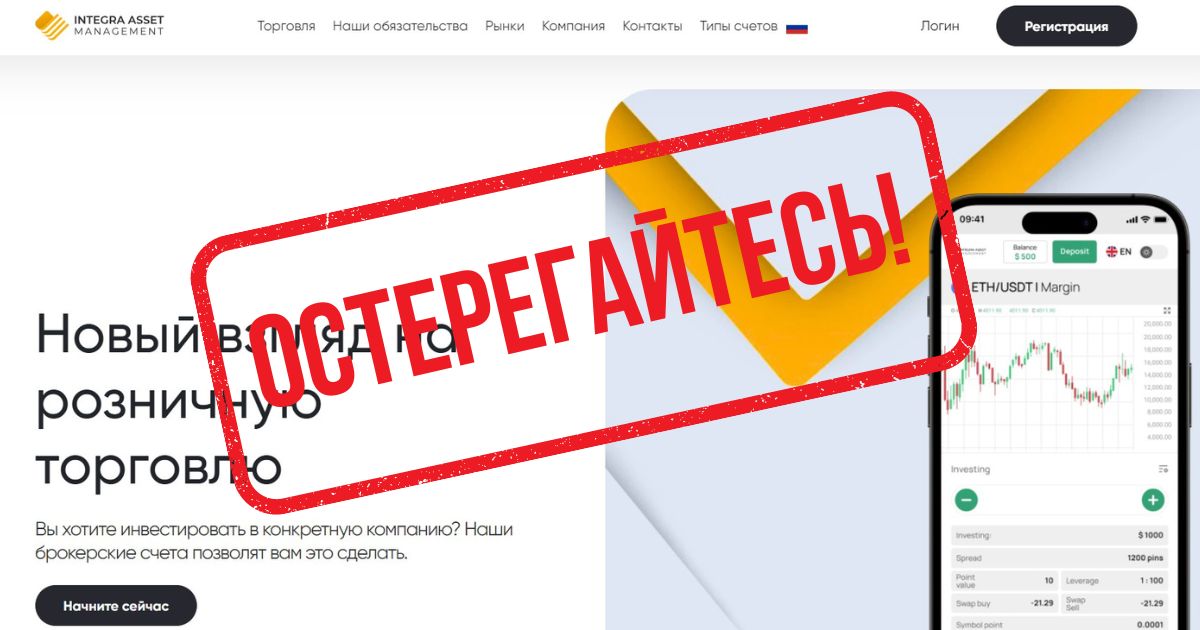Select the Russian flag language icon

796,27
